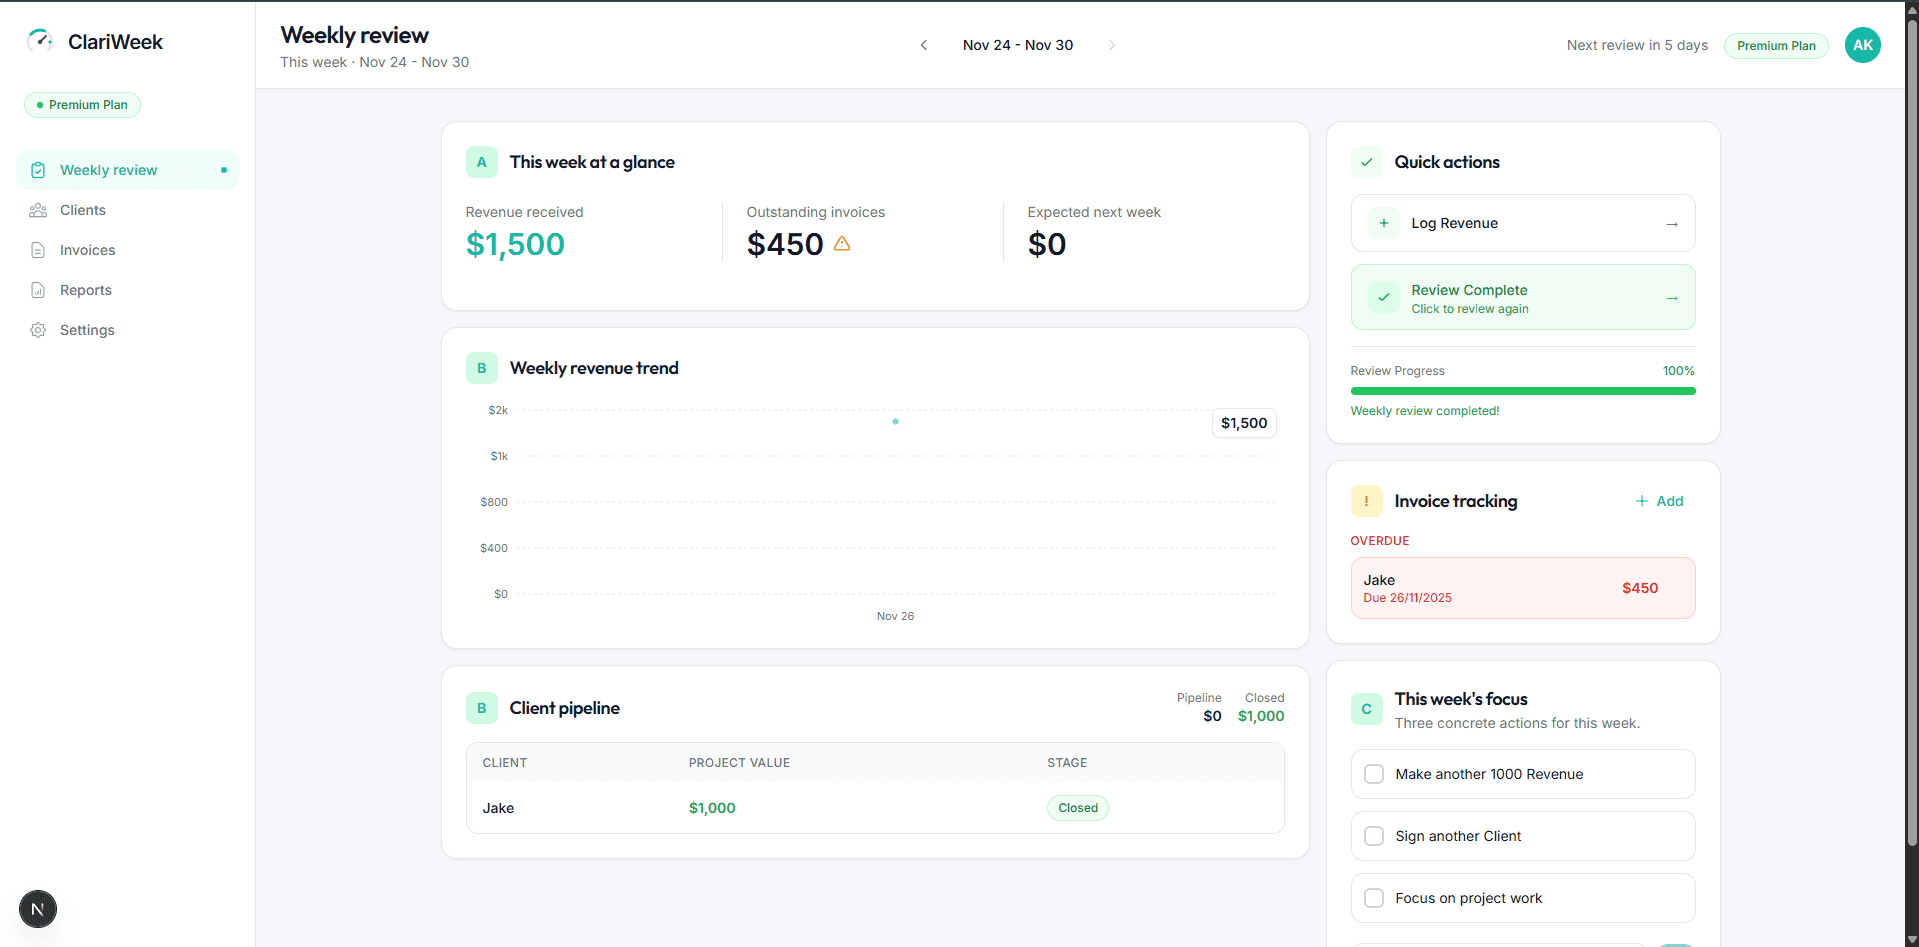
Task: Click the warning triangle beside $450
Action: pos(842,243)
